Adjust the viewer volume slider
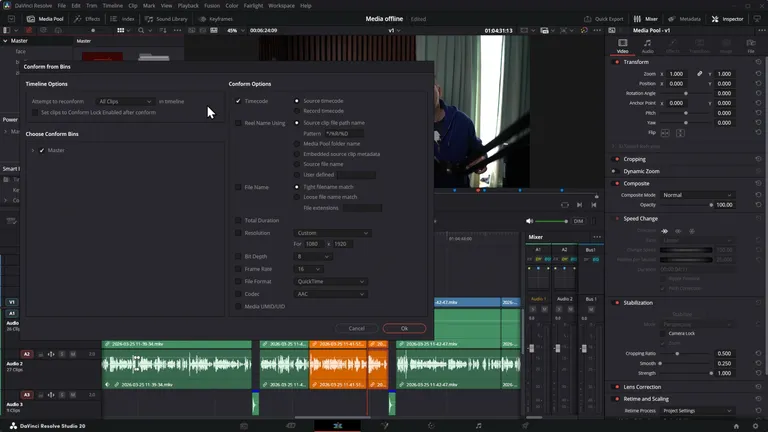 [552, 221]
